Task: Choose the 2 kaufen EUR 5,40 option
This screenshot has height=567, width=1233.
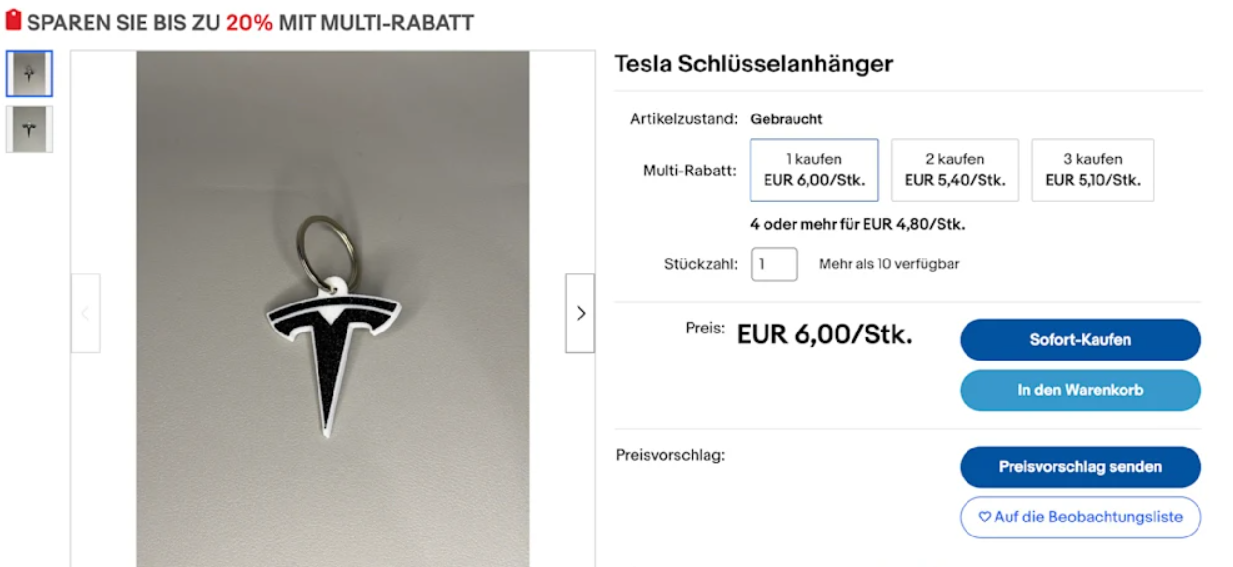Action: pyautogui.click(x=955, y=170)
